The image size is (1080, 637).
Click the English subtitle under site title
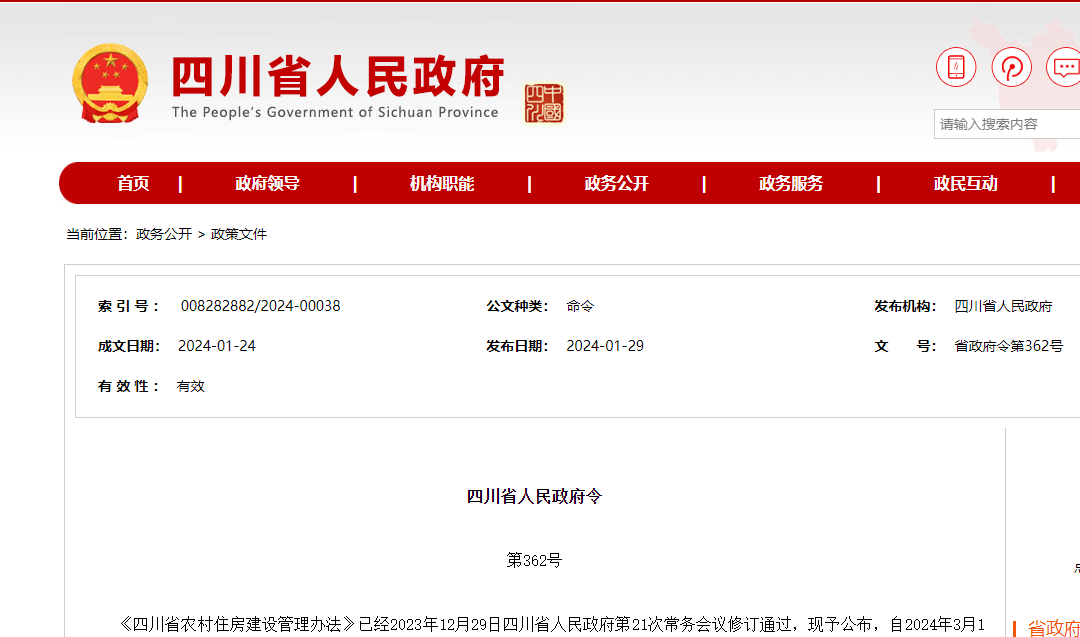point(334,112)
